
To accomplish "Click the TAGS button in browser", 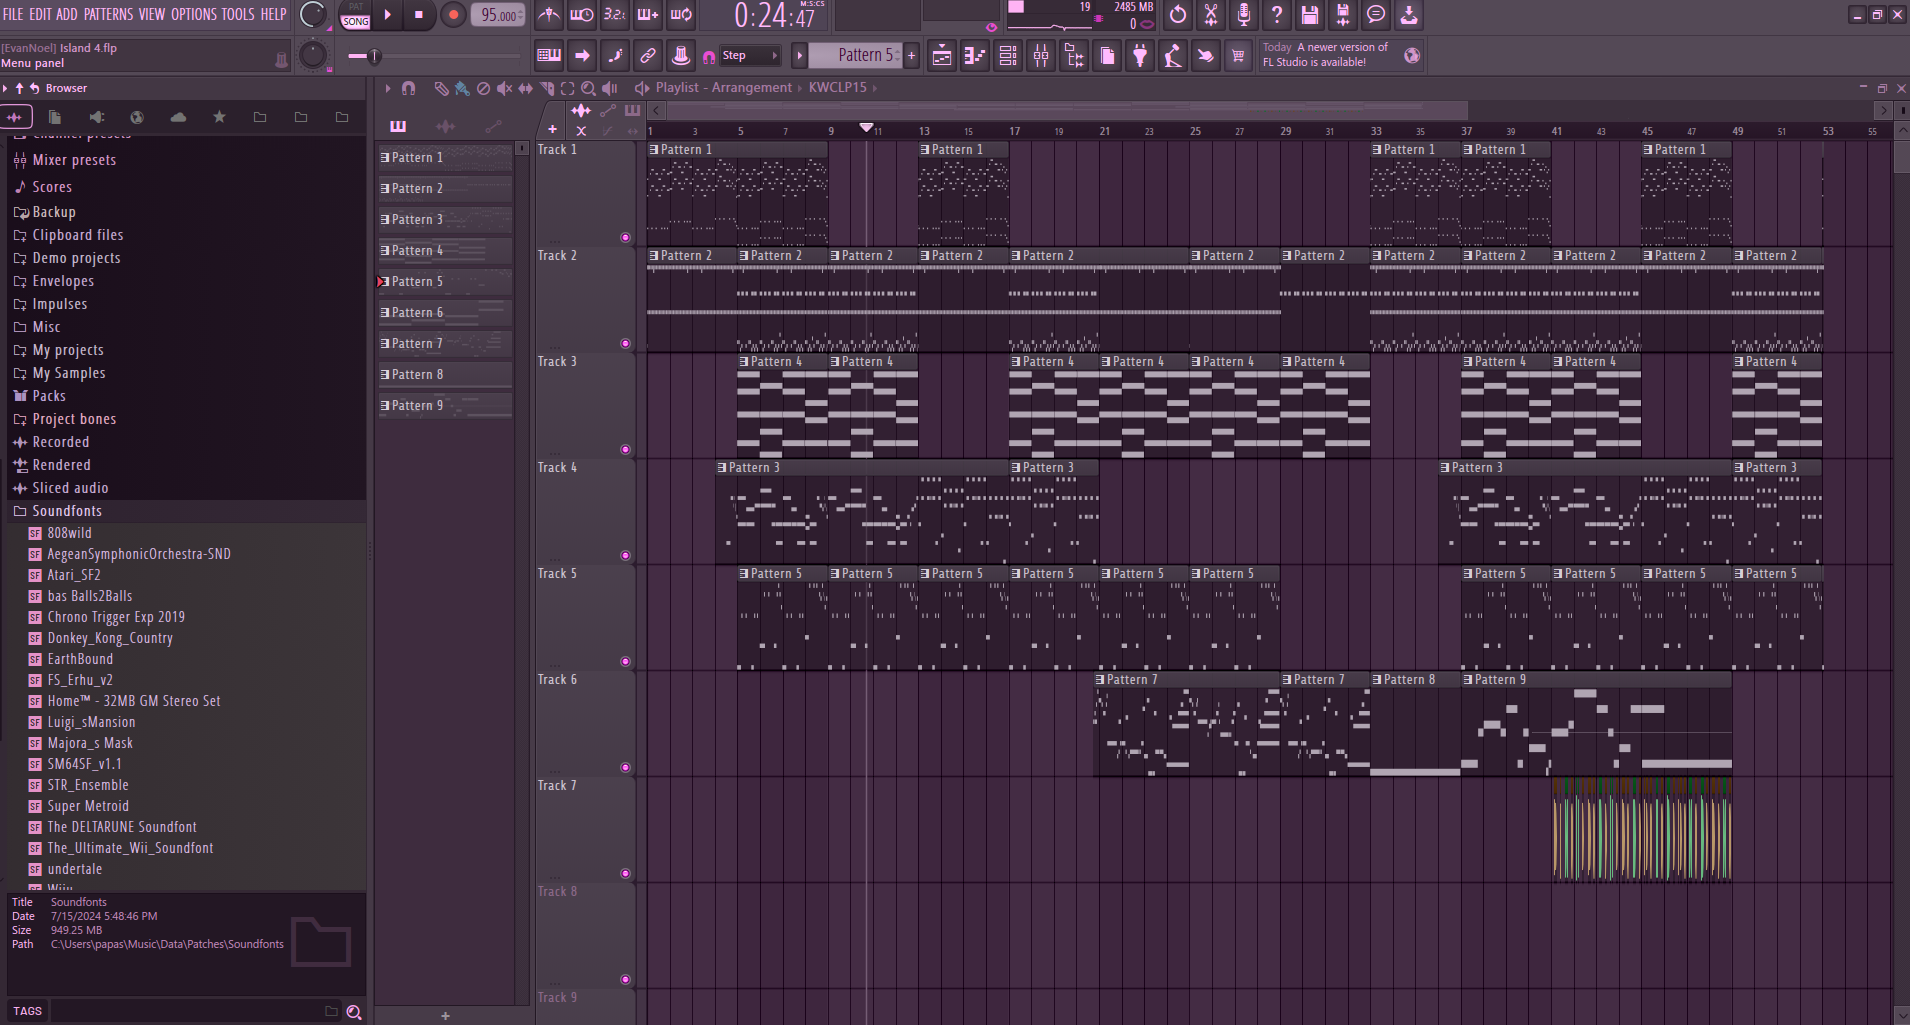I will coord(27,1011).
